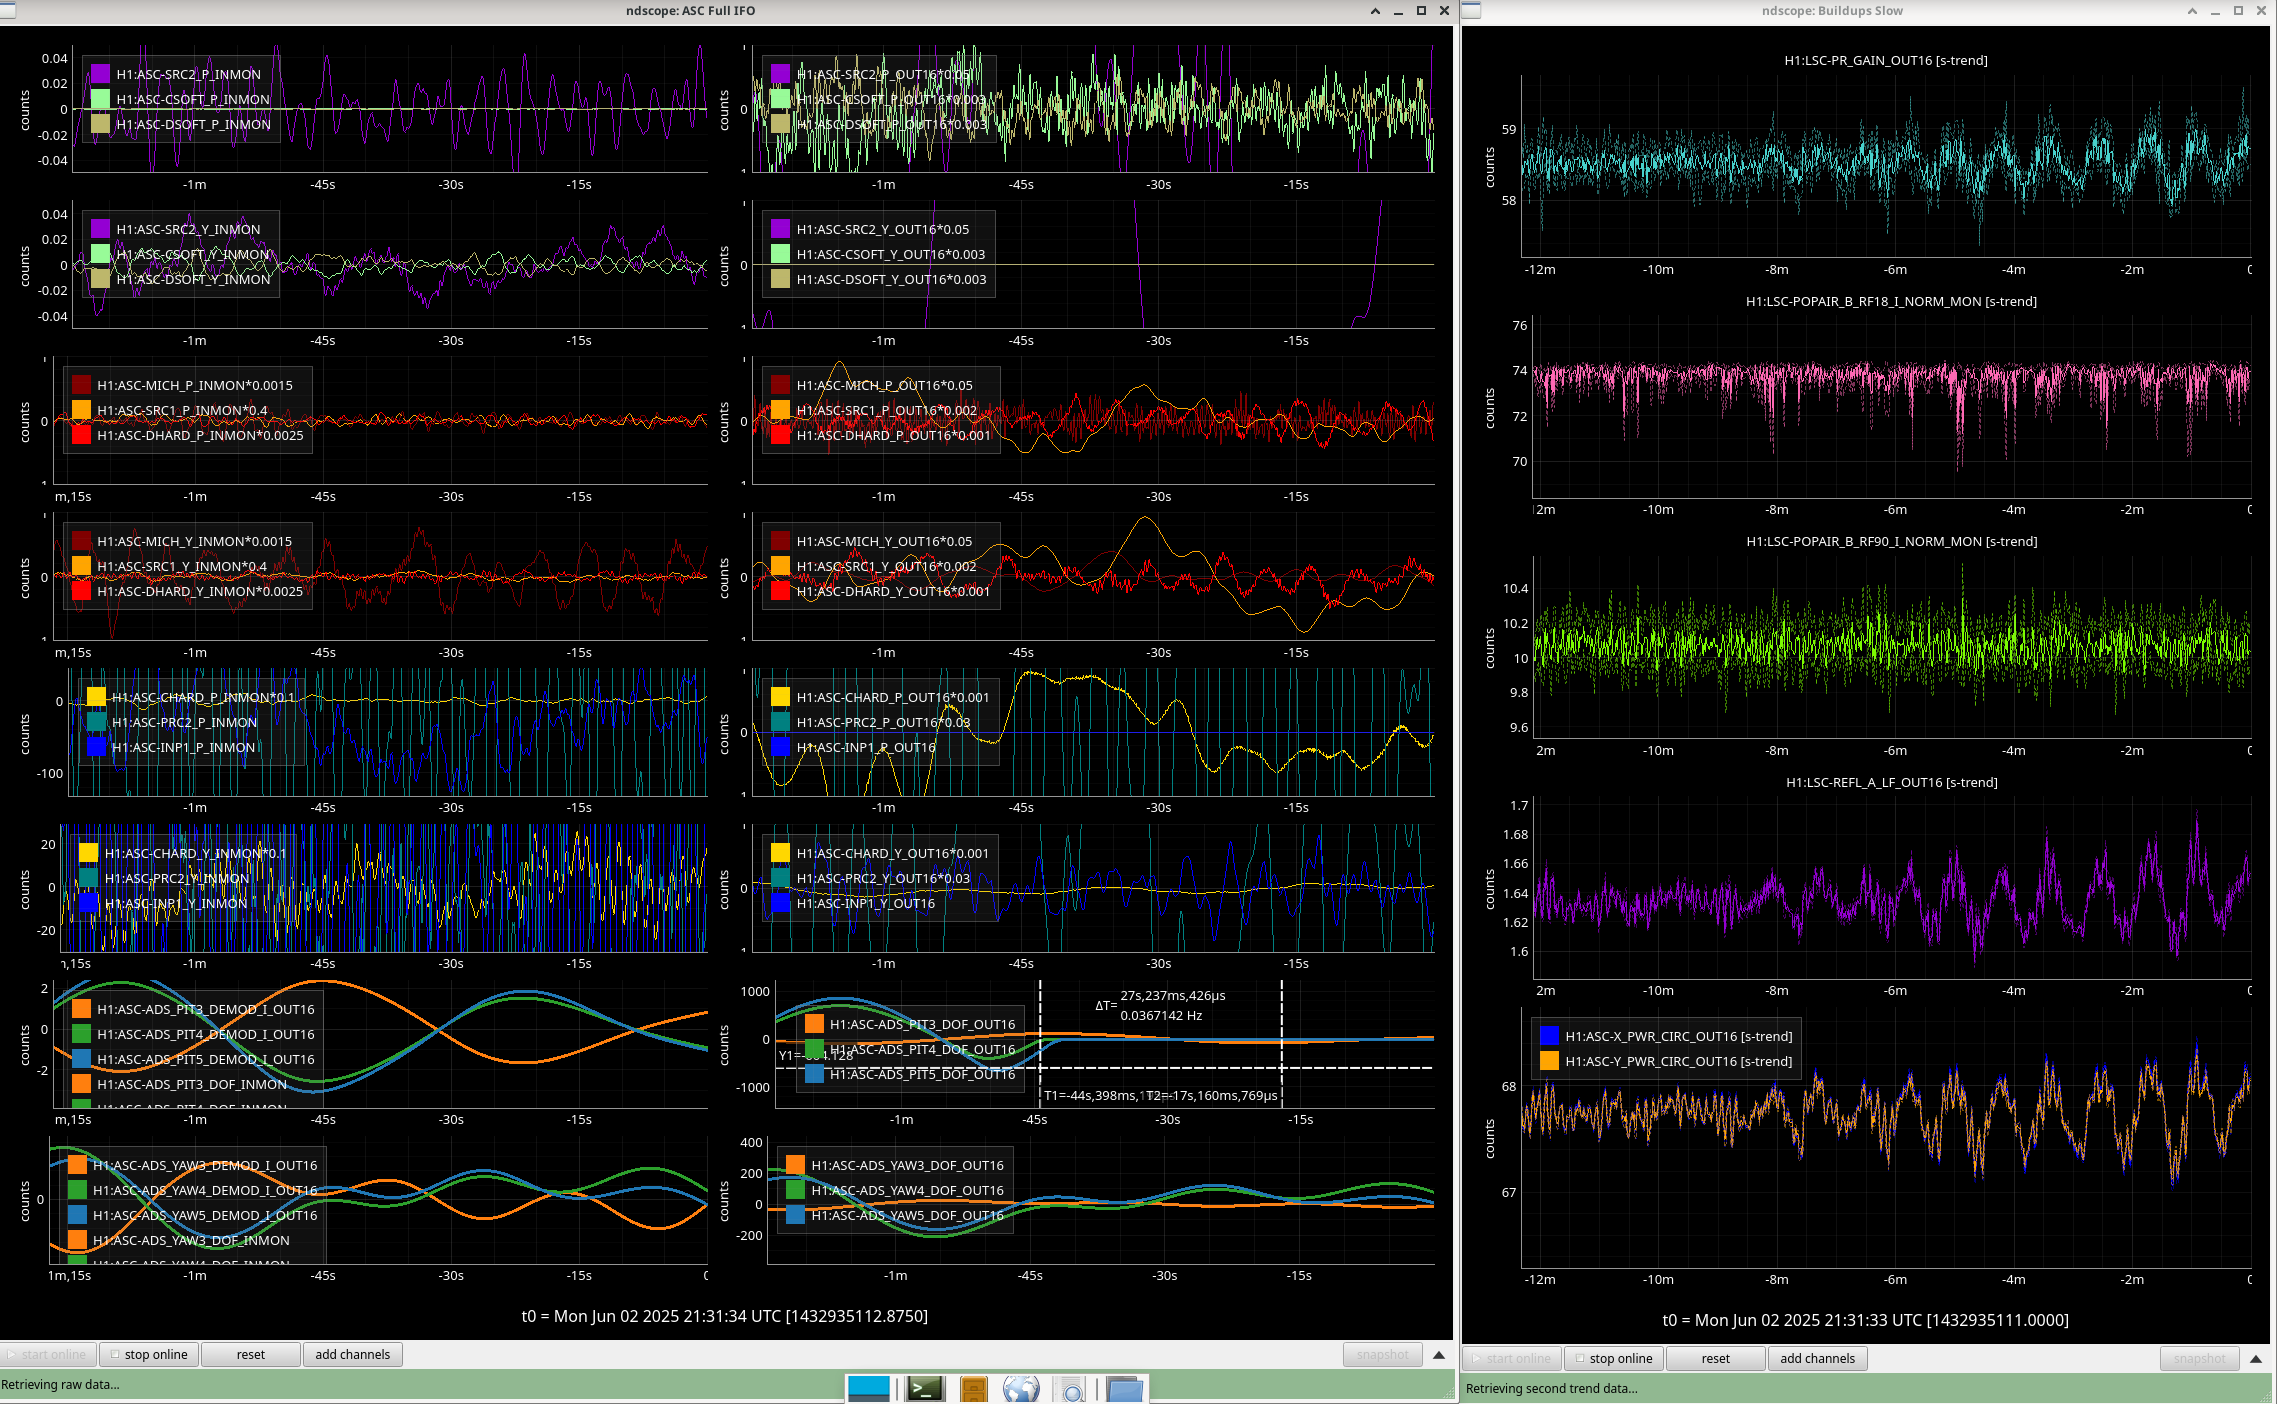Viewport: 2277px width, 1404px height.
Task: Click status text Retrieving raw data
Action: [60, 1385]
